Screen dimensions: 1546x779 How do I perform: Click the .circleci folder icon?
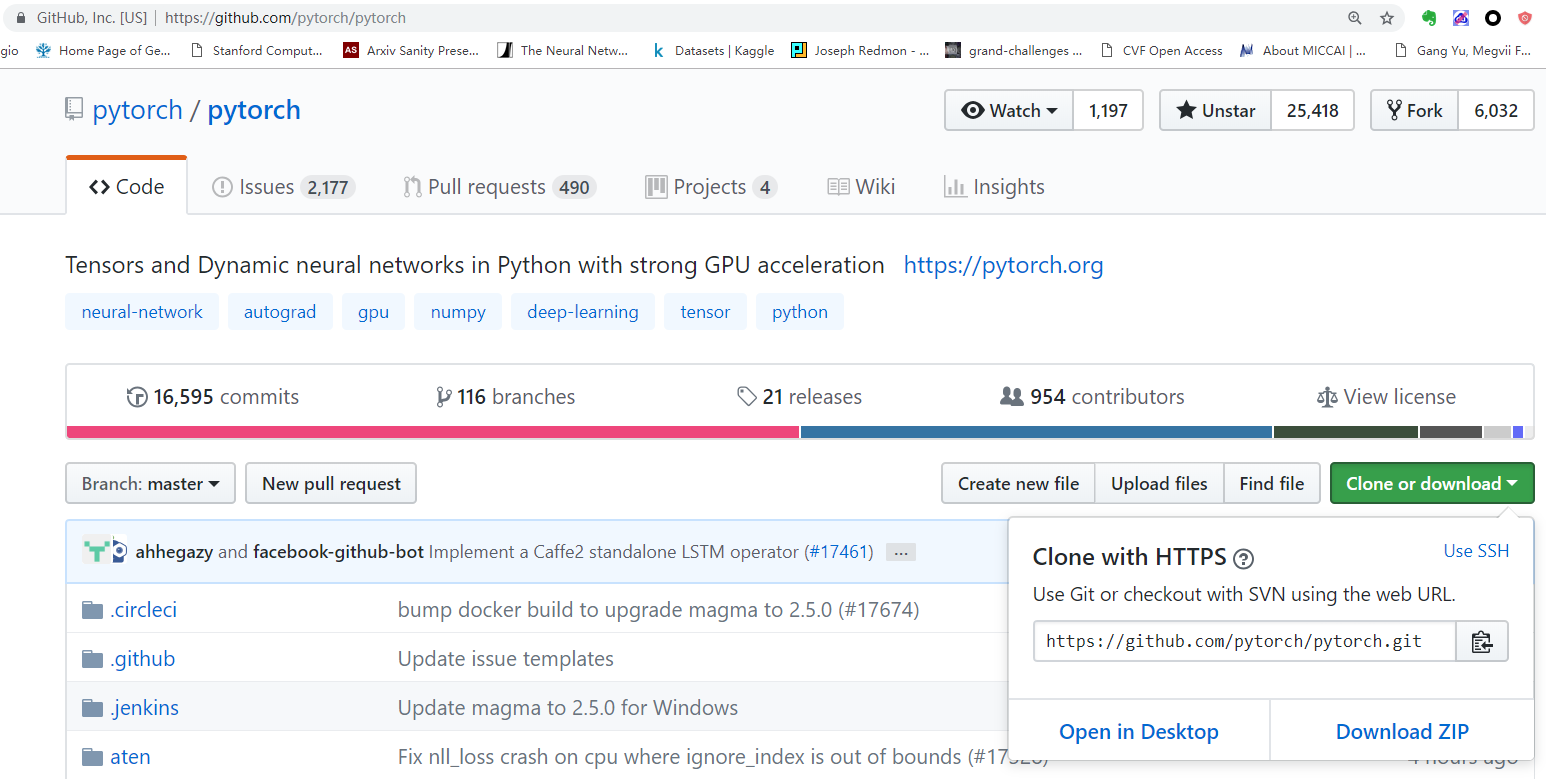(x=93, y=610)
